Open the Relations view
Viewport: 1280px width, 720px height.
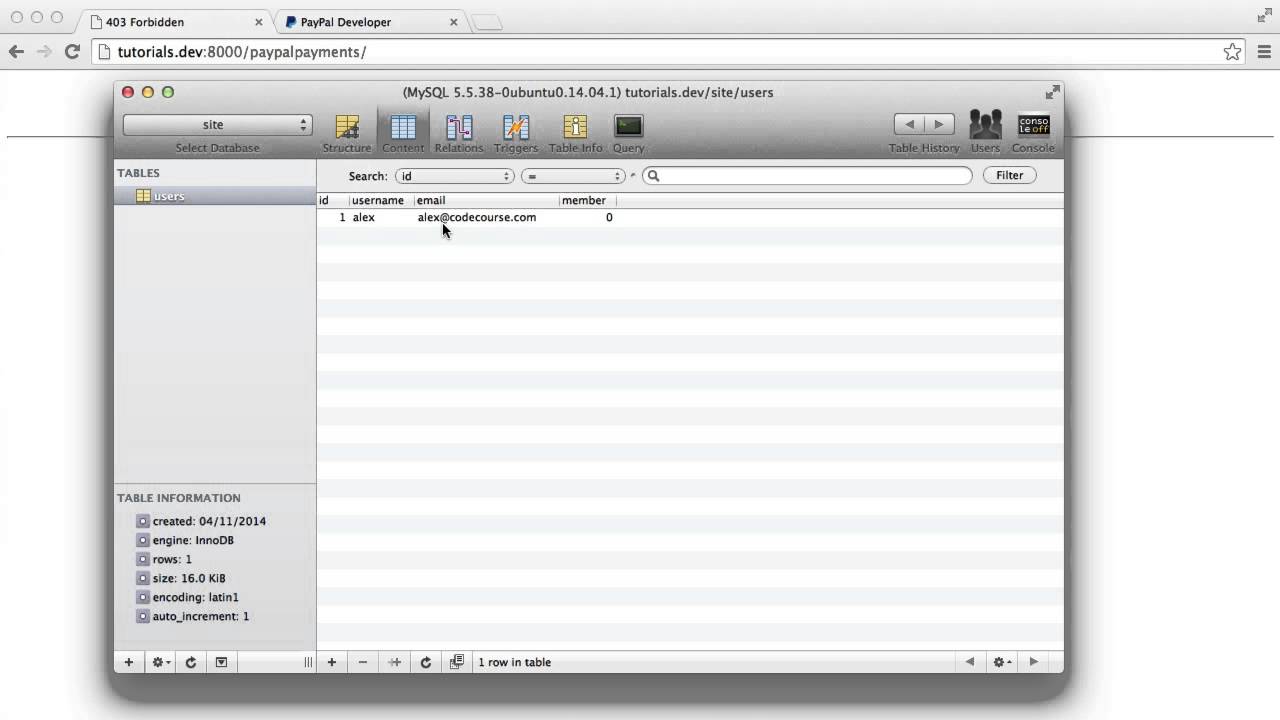pos(459,133)
